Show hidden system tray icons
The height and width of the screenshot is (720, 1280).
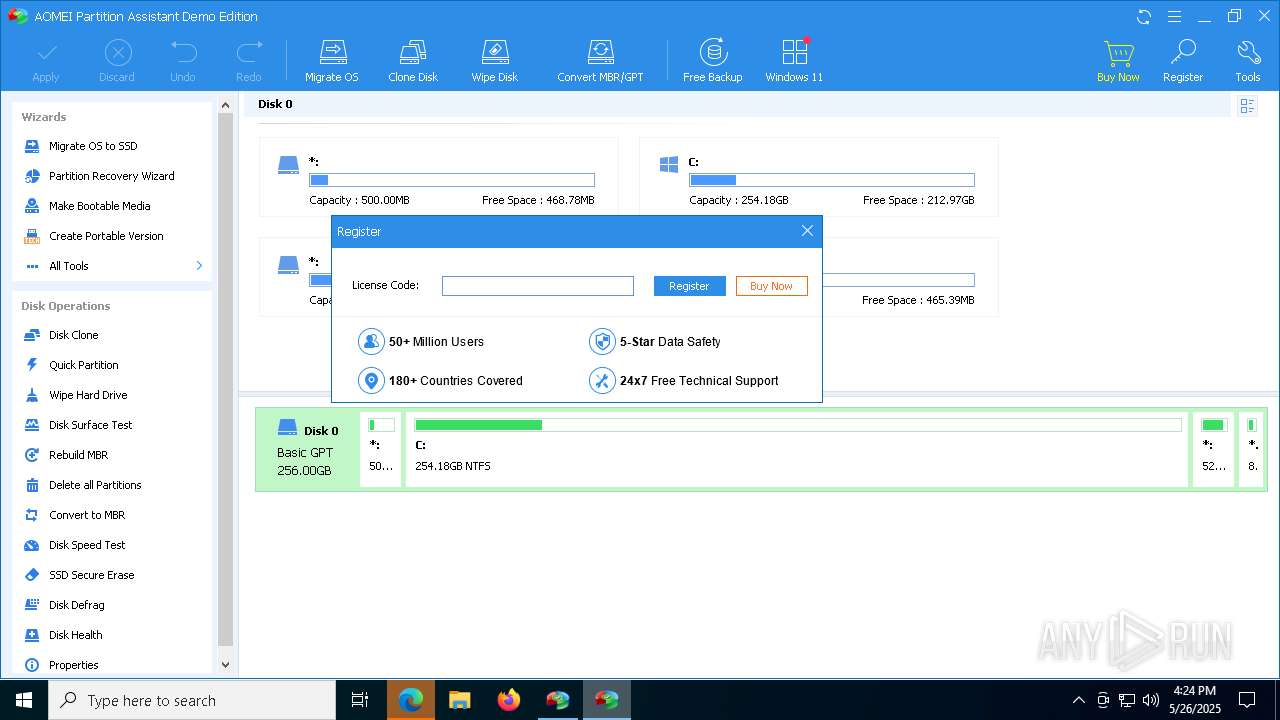1078,700
